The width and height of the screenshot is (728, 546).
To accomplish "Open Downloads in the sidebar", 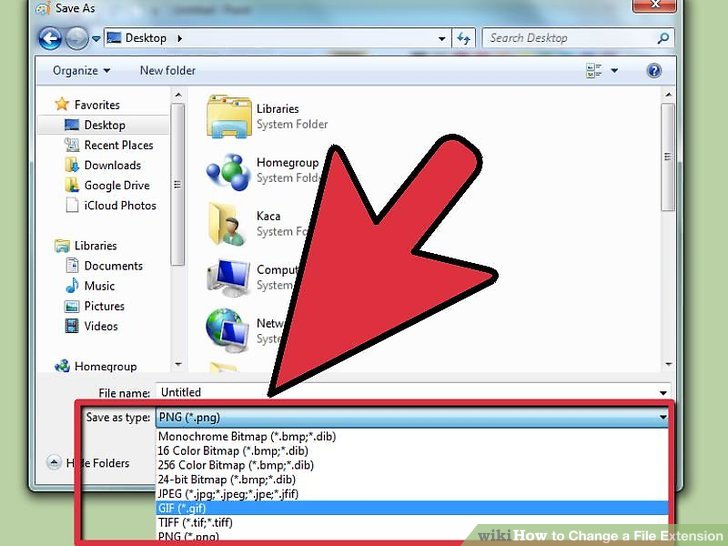I will 112,165.
